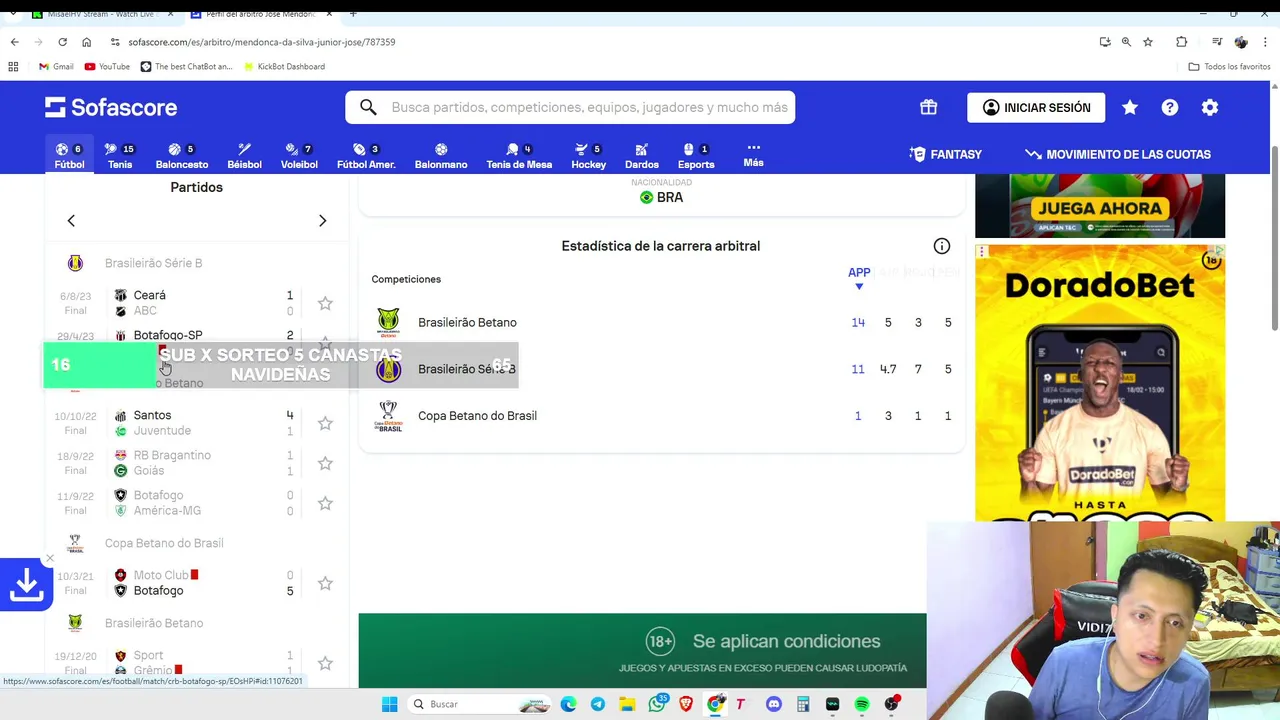
Task: Open Copa Betano do Brasil league header
Action: 196,543
